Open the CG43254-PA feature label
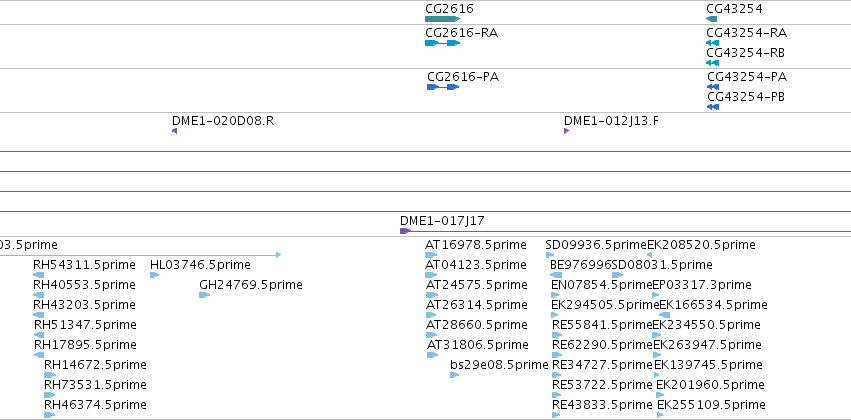This screenshot has height=420, width=851. pos(747,77)
